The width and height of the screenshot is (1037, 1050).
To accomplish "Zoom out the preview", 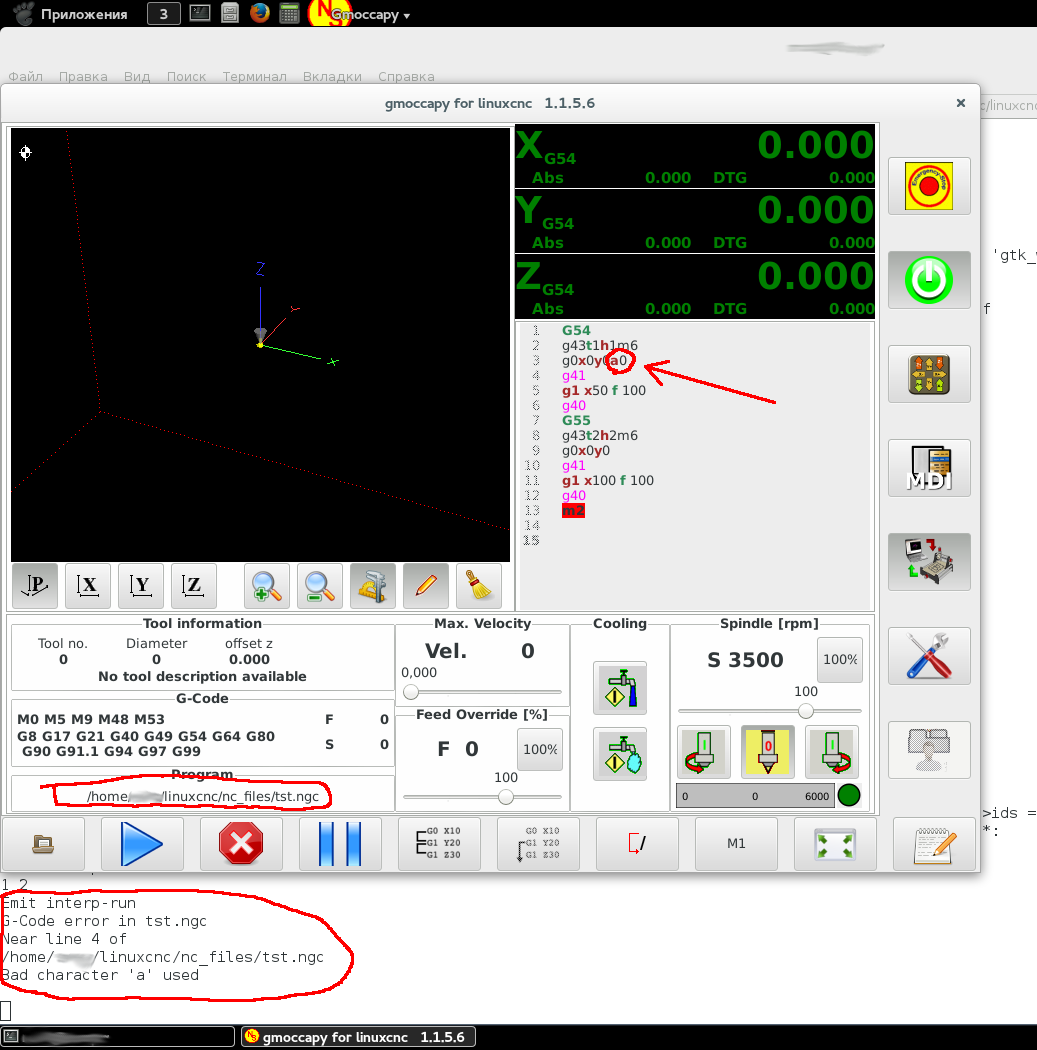I will 319,586.
